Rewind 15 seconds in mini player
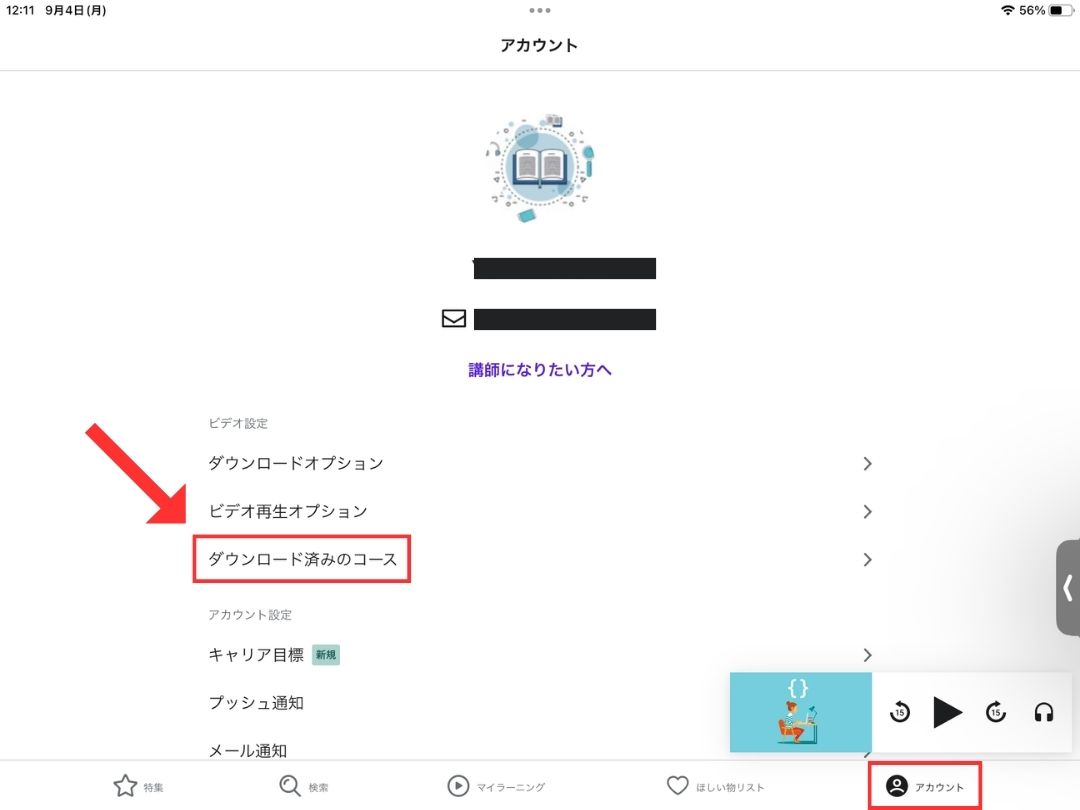1080x810 pixels. (x=900, y=712)
